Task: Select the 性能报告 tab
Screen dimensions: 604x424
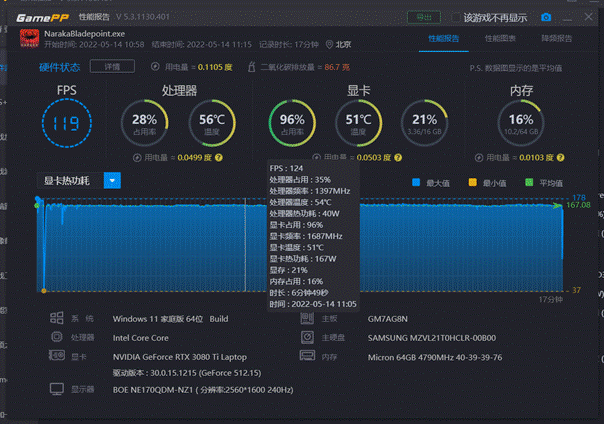Action: pos(444,38)
